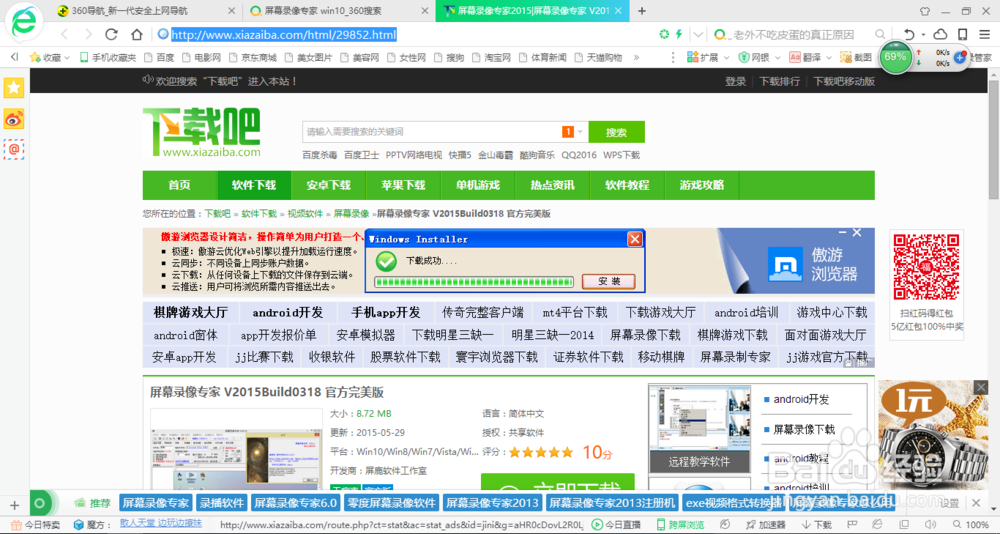The width and height of the screenshot is (1000, 534).
Task: Close the Windows Installer popup with red X
Action: pyautogui.click(x=635, y=239)
